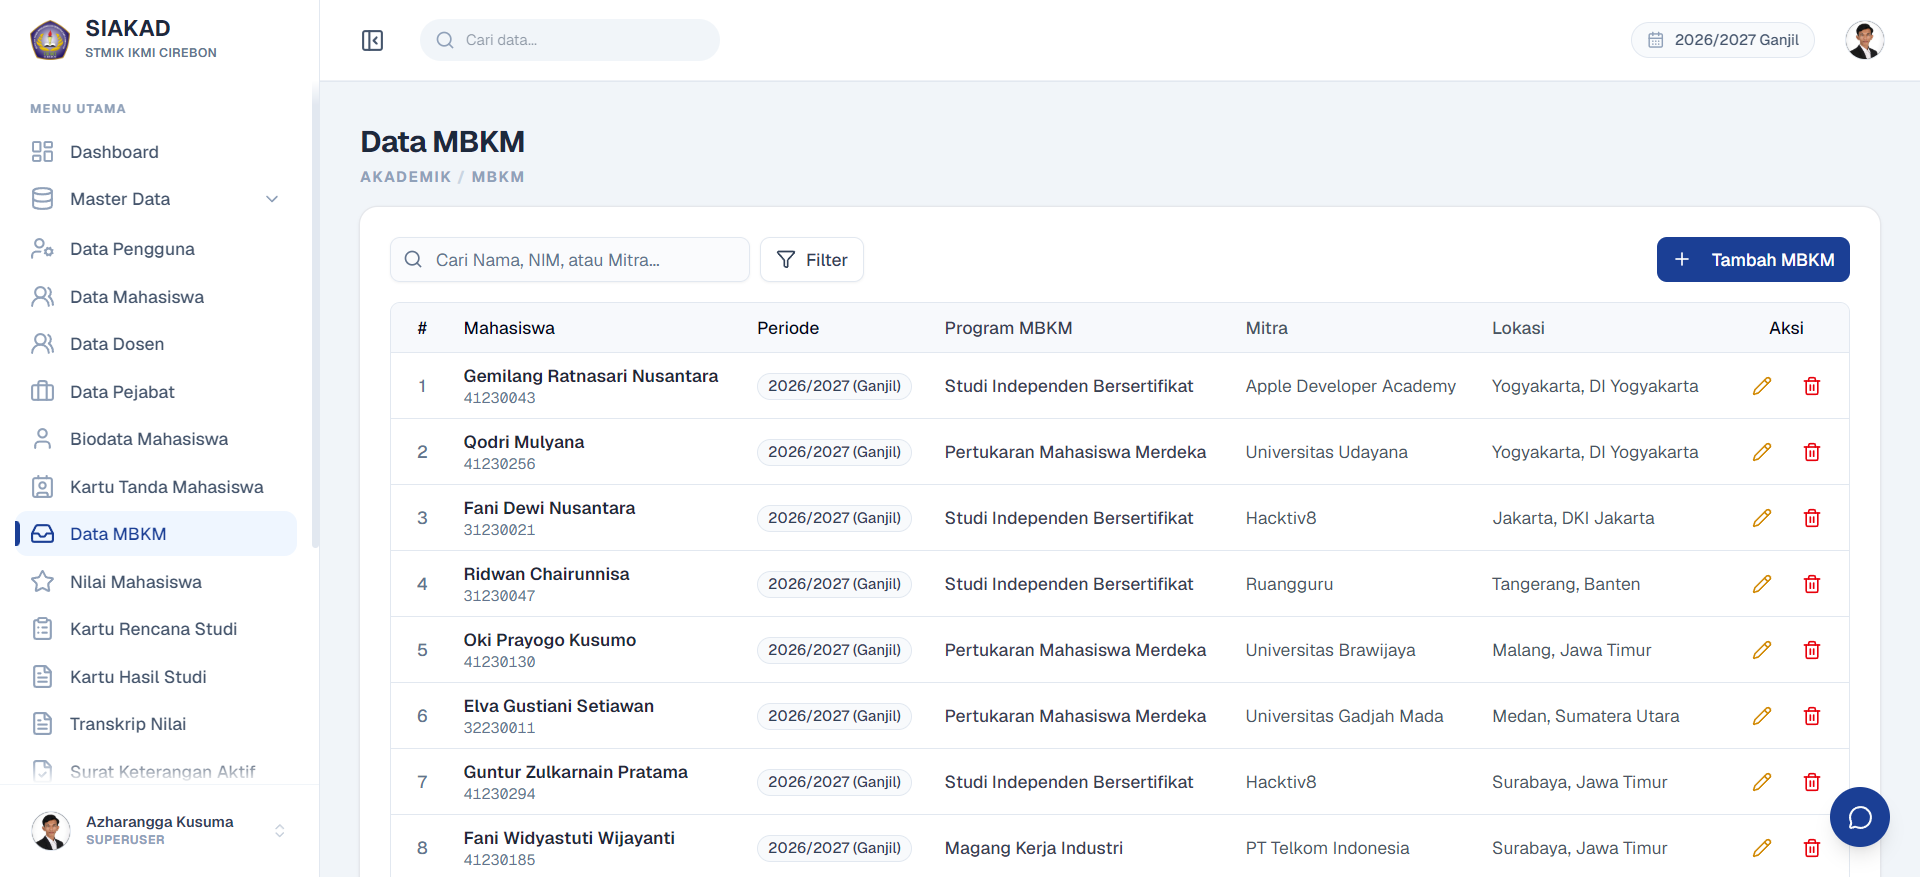Edit Gemilang Ratnasari Nusantara's MBKM record
This screenshot has width=1920, height=877.
pyautogui.click(x=1762, y=386)
